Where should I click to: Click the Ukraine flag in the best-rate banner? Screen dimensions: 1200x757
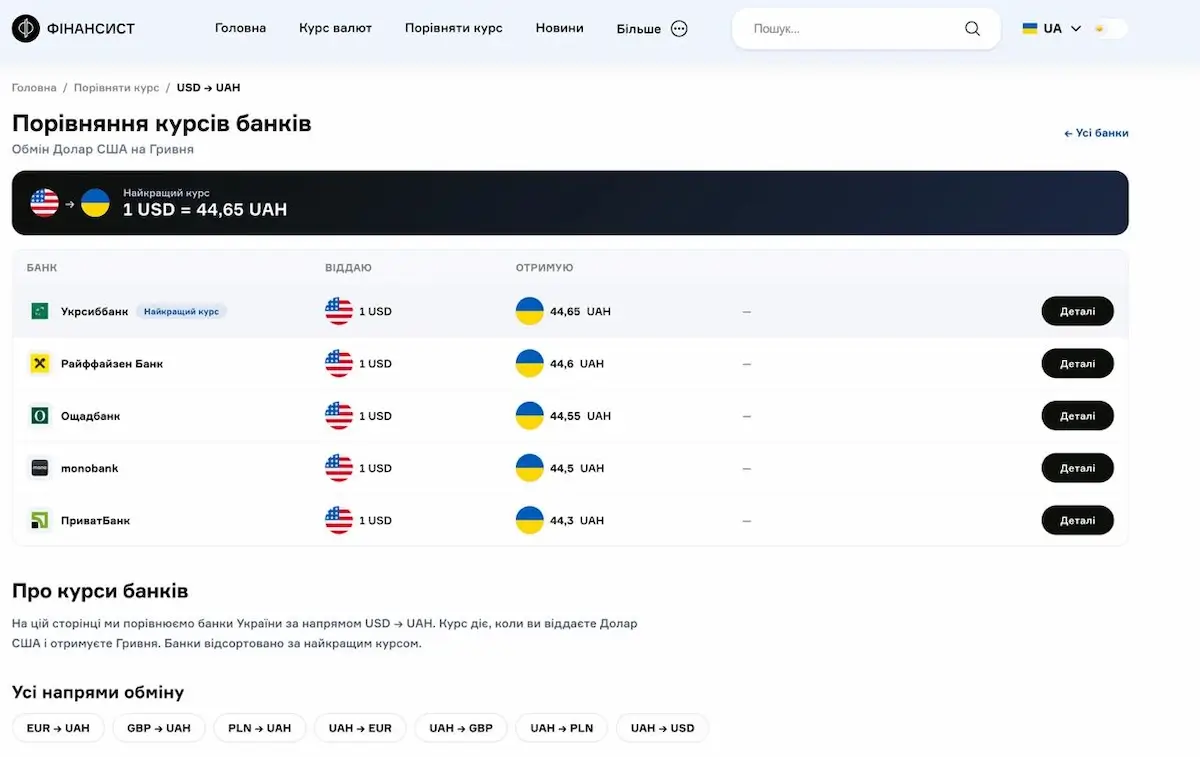tap(95, 203)
